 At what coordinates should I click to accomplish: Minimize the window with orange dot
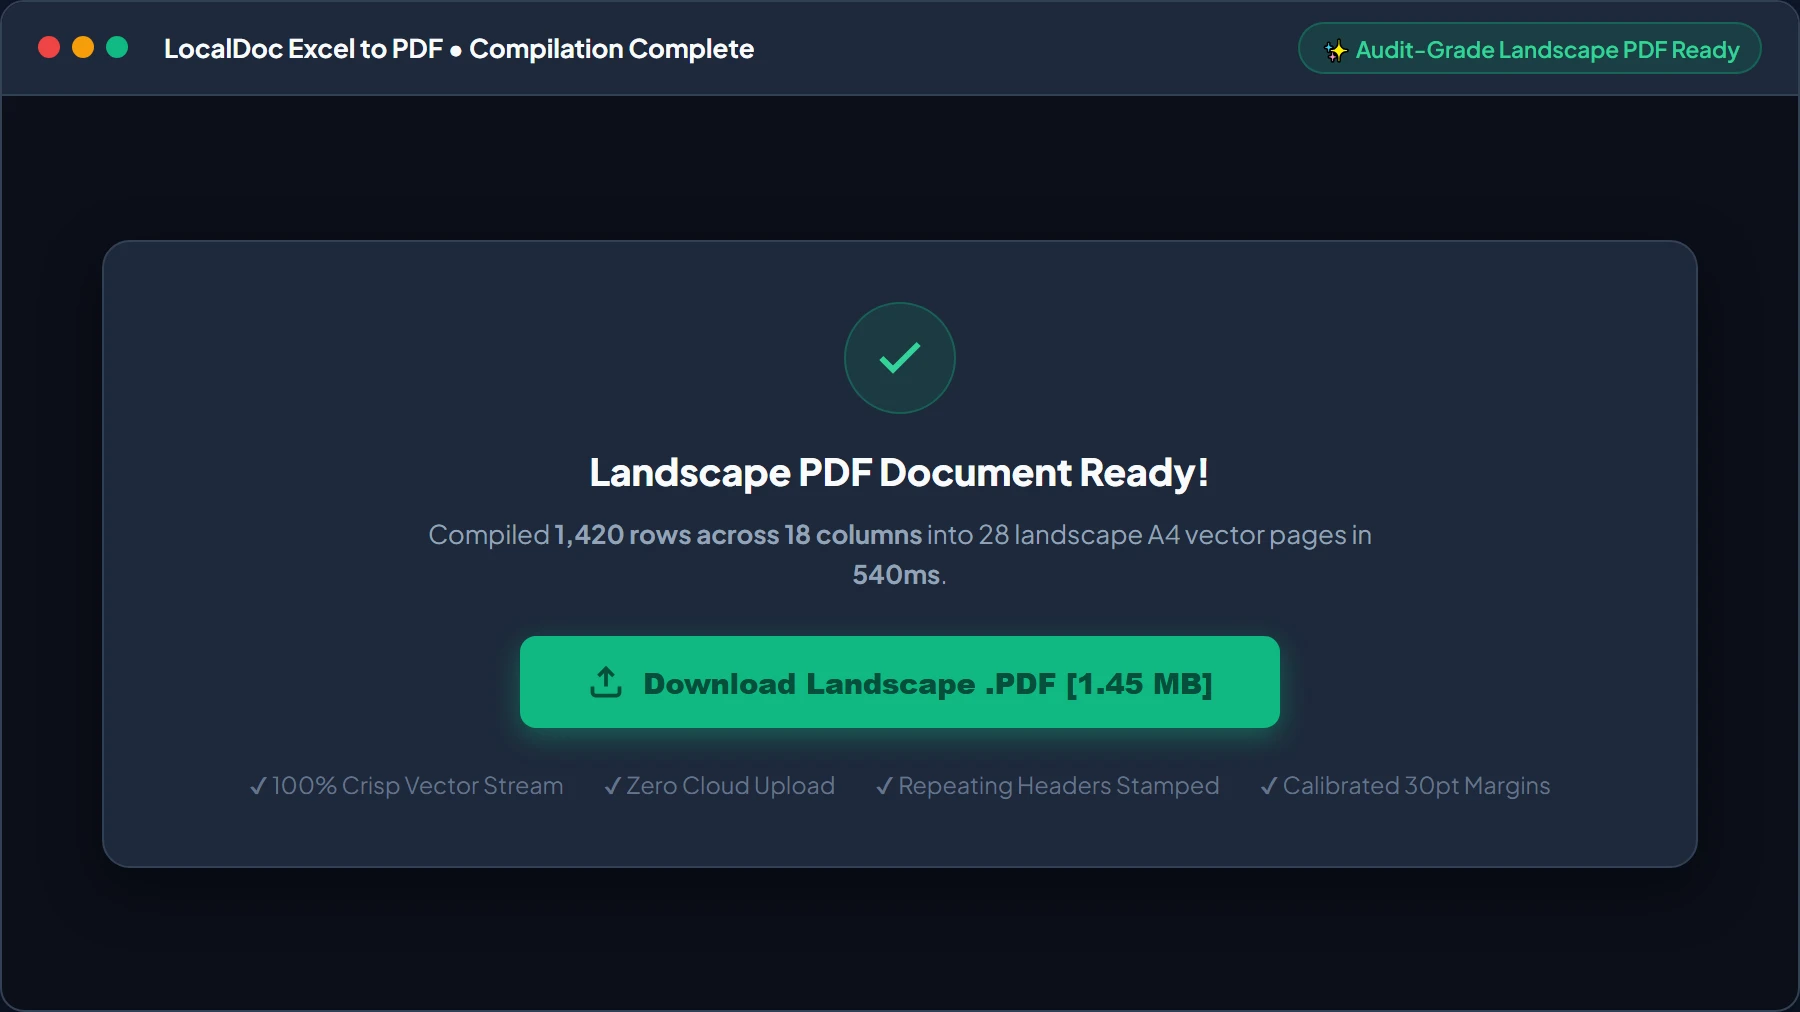click(83, 47)
